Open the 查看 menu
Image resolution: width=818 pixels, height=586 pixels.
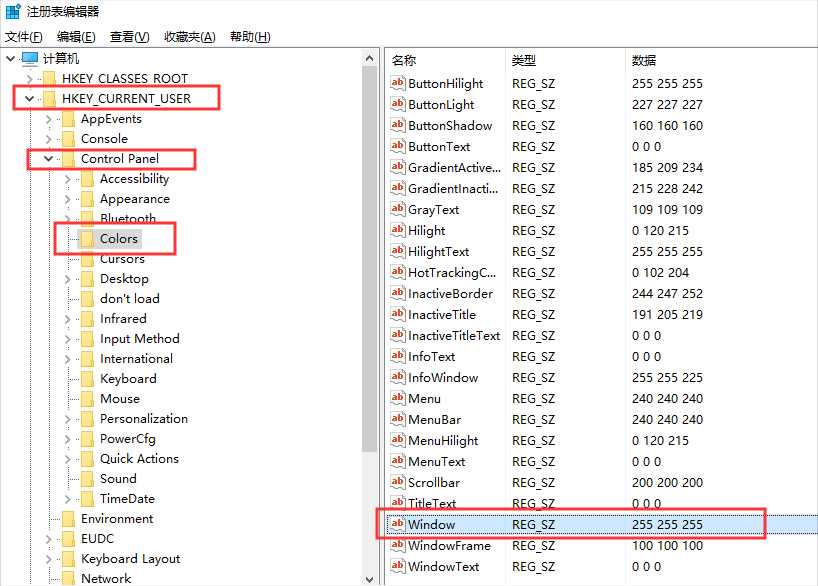tap(131, 36)
